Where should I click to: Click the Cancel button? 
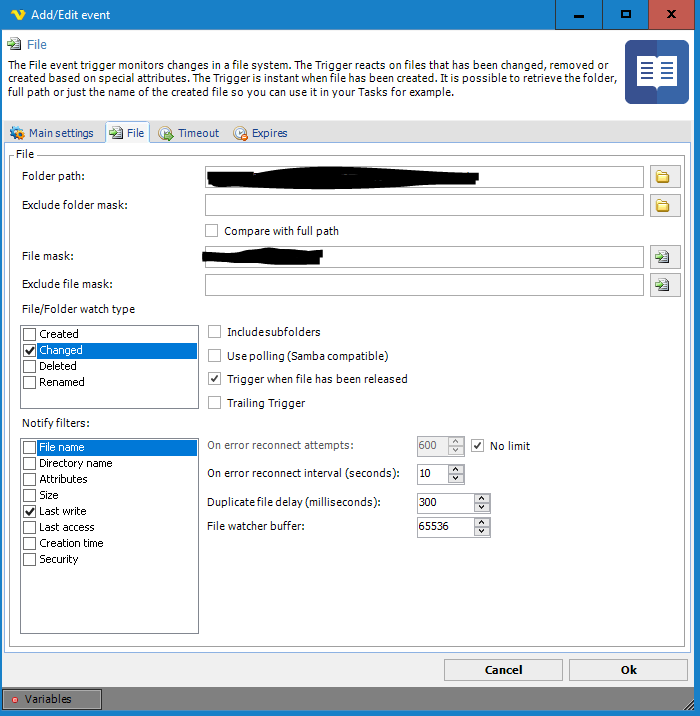[x=503, y=670]
